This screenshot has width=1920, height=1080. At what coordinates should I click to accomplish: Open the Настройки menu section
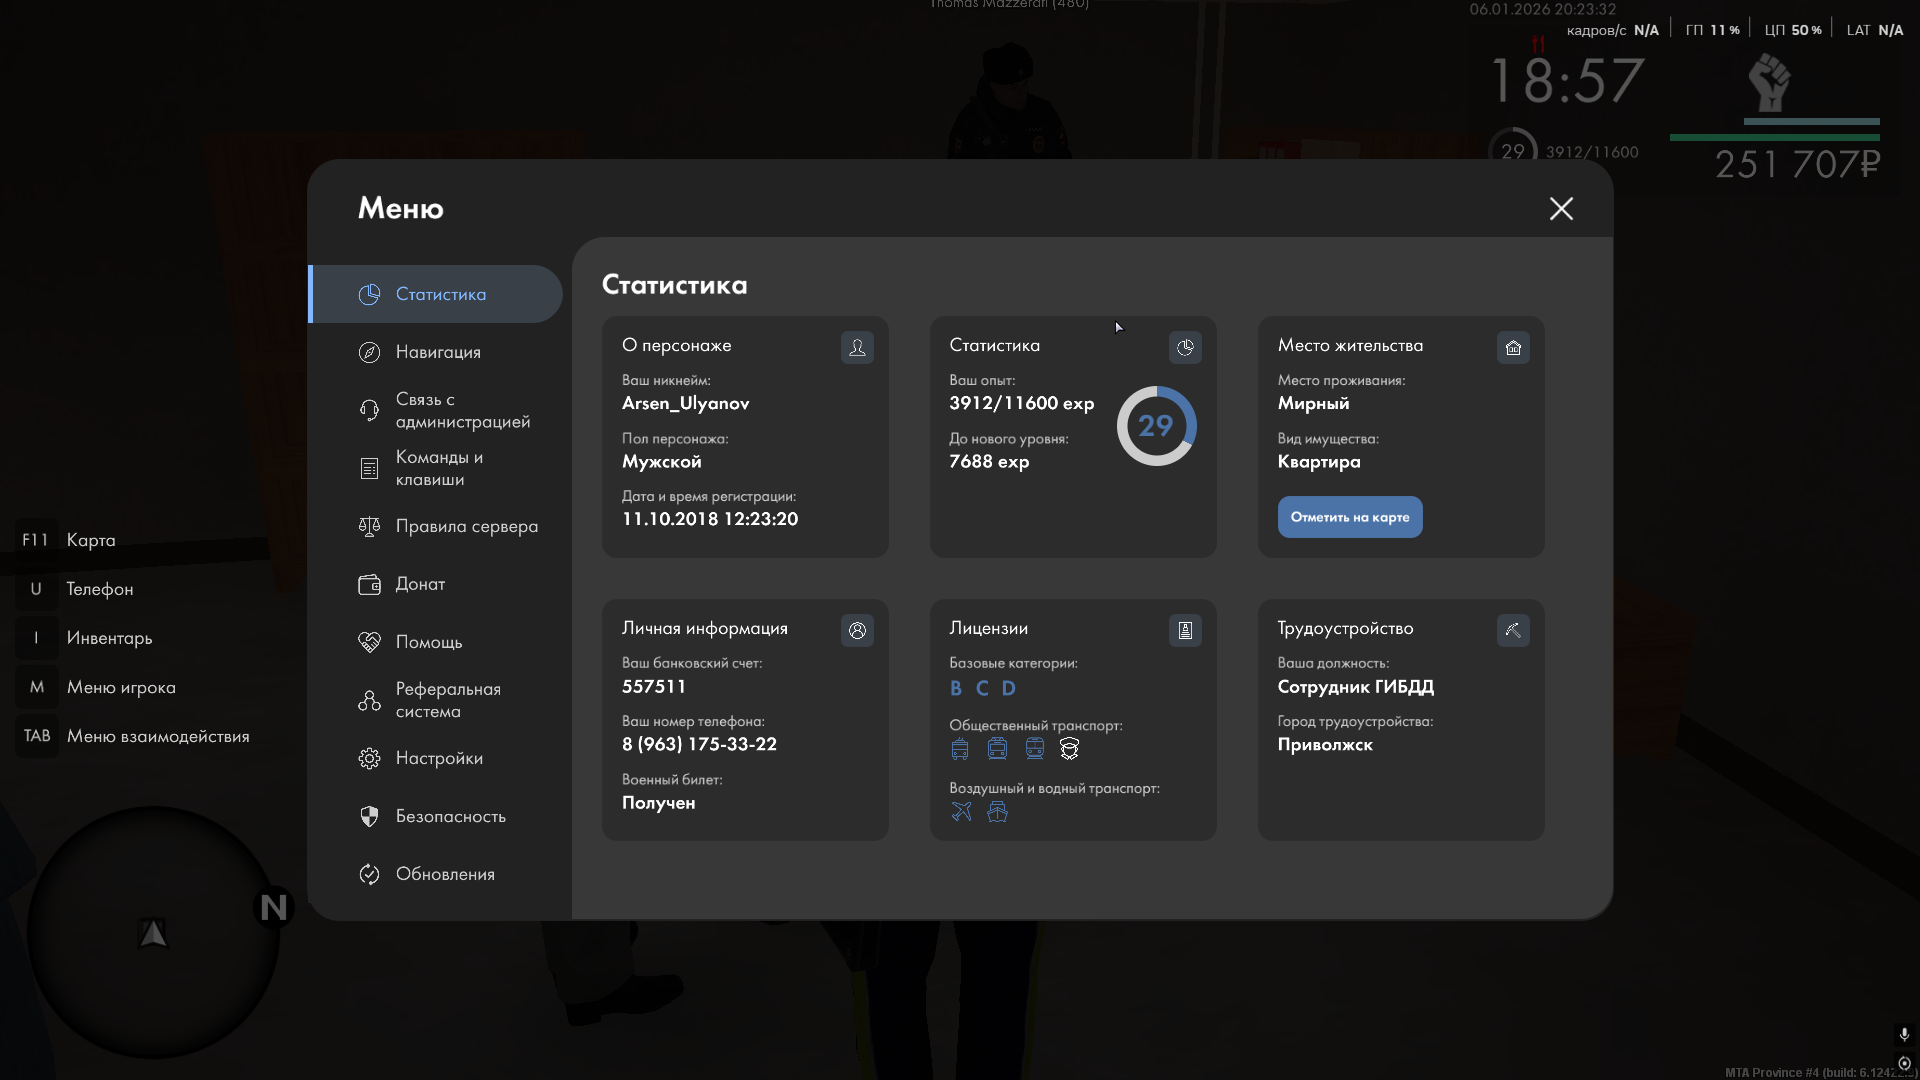pos(438,758)
